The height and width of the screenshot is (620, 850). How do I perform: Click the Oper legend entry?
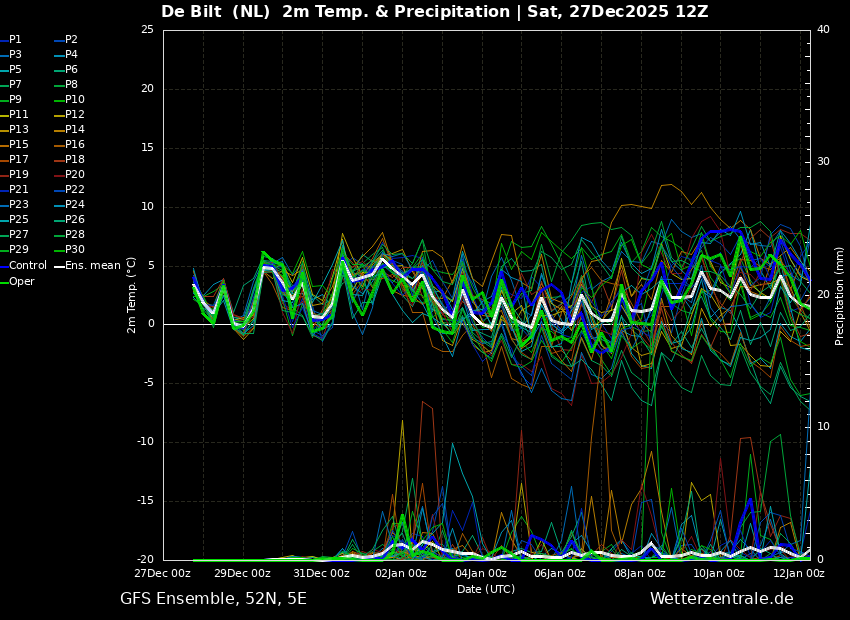[x=17, y=281]
